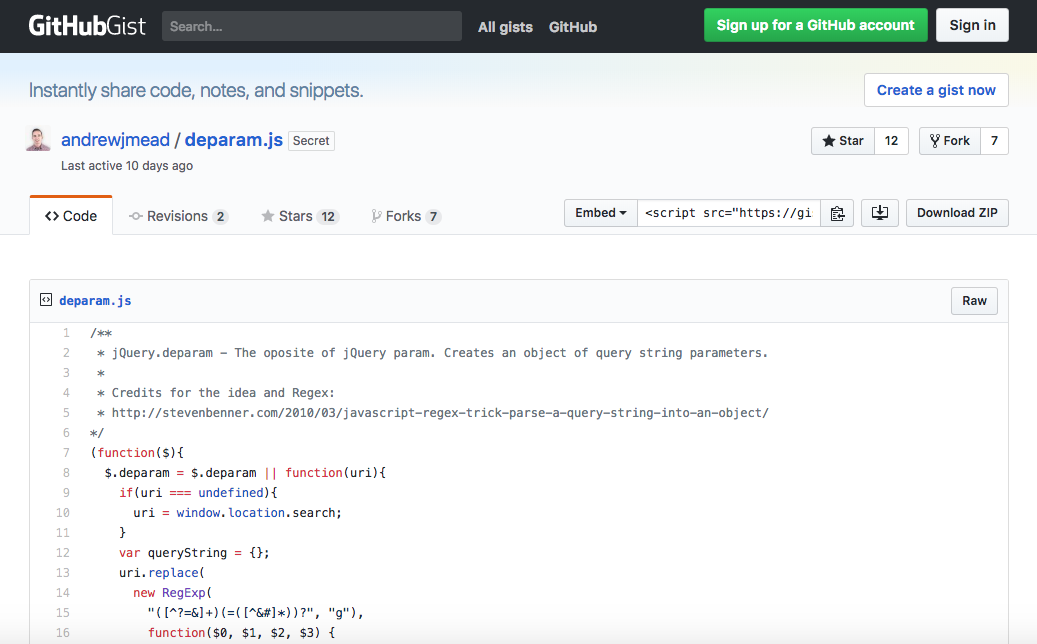Click the GitHub Gist logo

[87, 26]
